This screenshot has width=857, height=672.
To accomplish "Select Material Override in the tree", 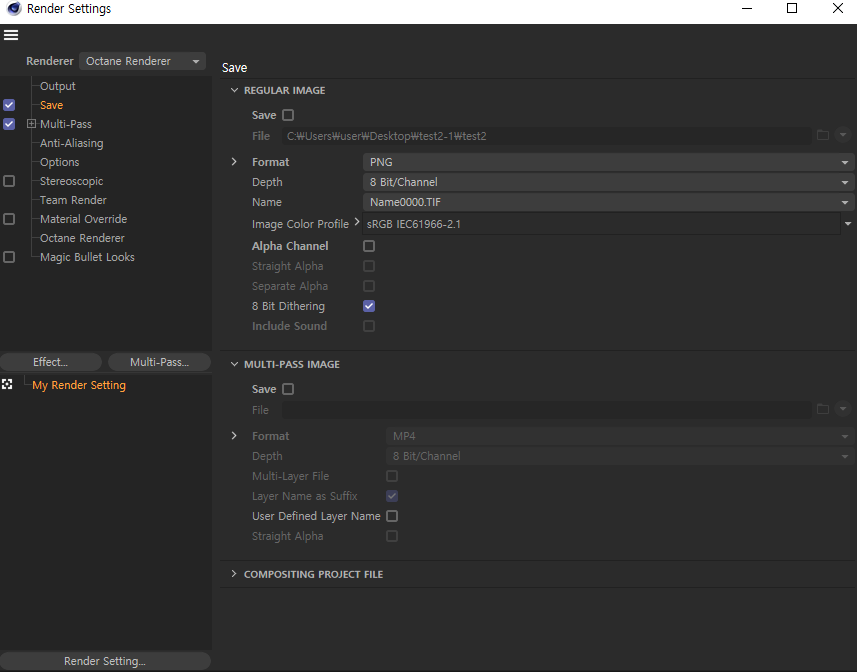I will tap(84, 219).
